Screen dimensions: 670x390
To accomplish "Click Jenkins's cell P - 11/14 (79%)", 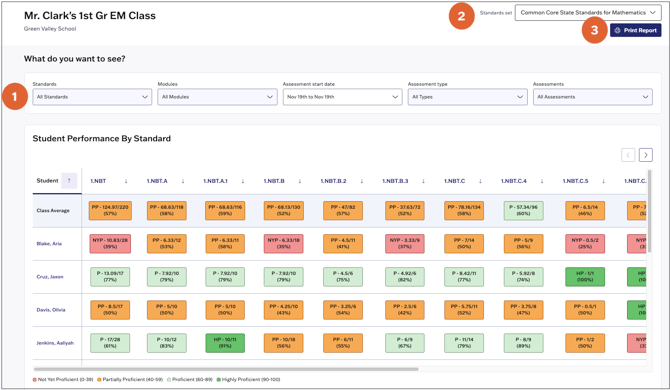I will 464,343.
